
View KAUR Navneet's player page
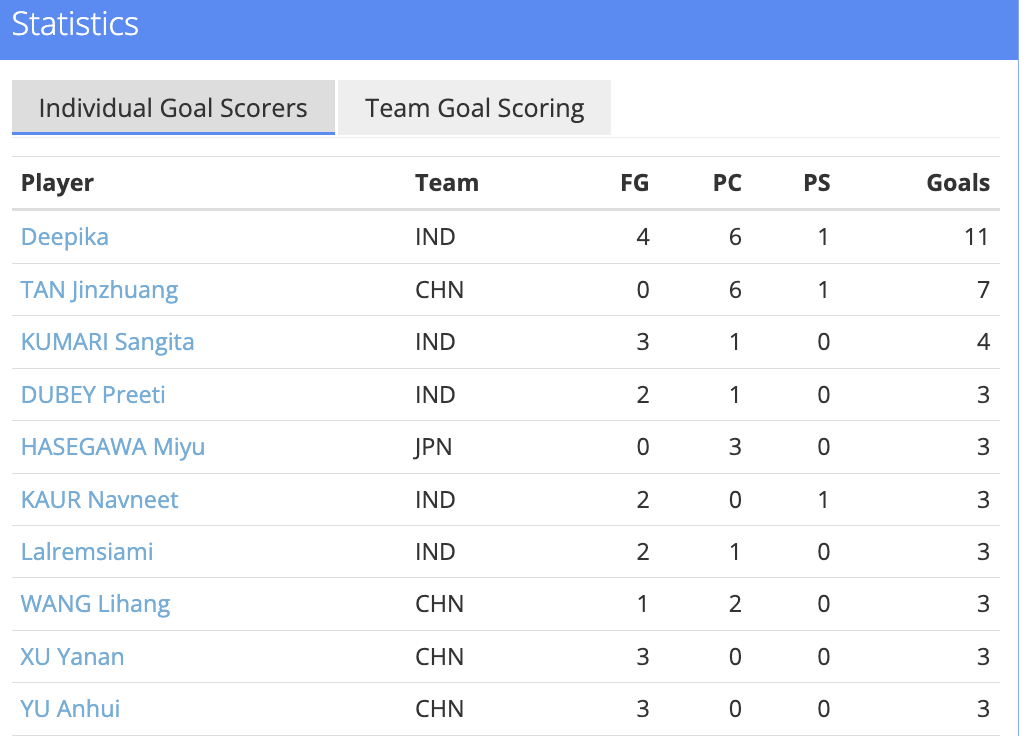99,499
